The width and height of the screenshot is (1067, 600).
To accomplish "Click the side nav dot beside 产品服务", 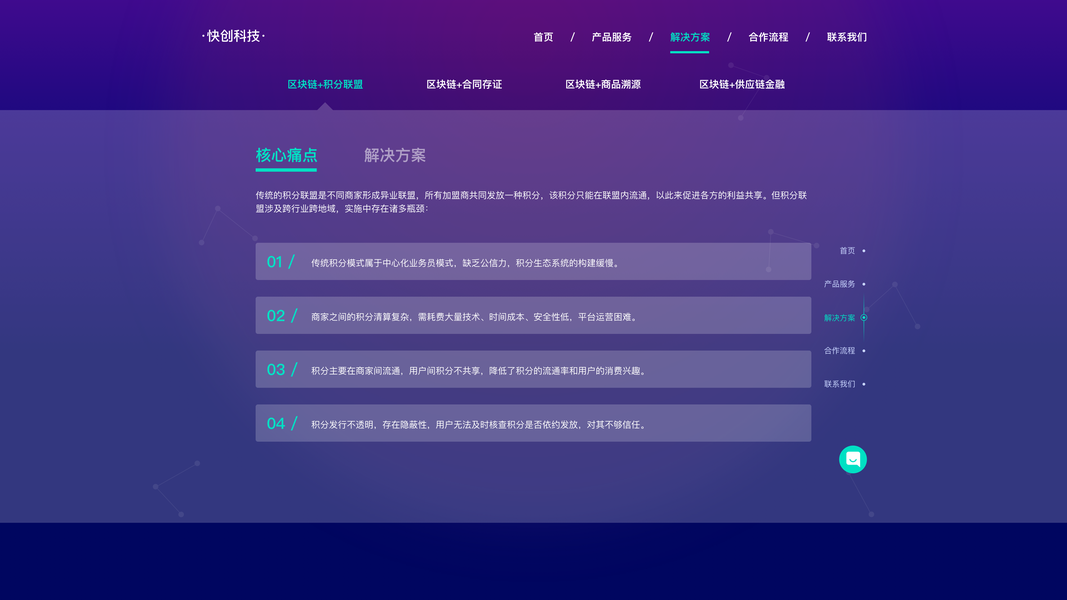I will 864,284.
